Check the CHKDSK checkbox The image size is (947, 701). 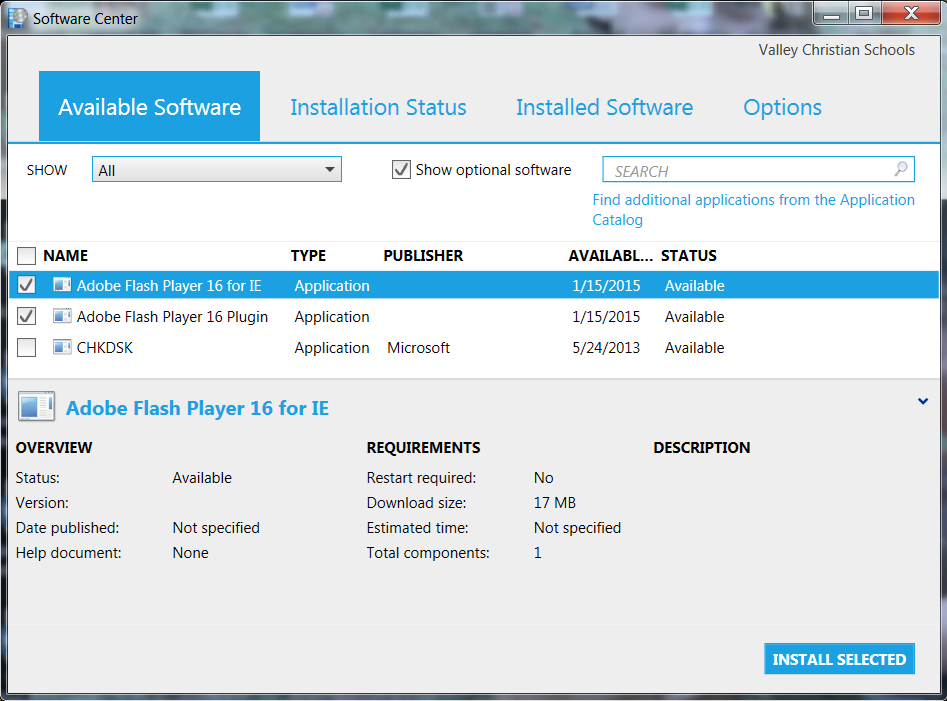(27, 348)
